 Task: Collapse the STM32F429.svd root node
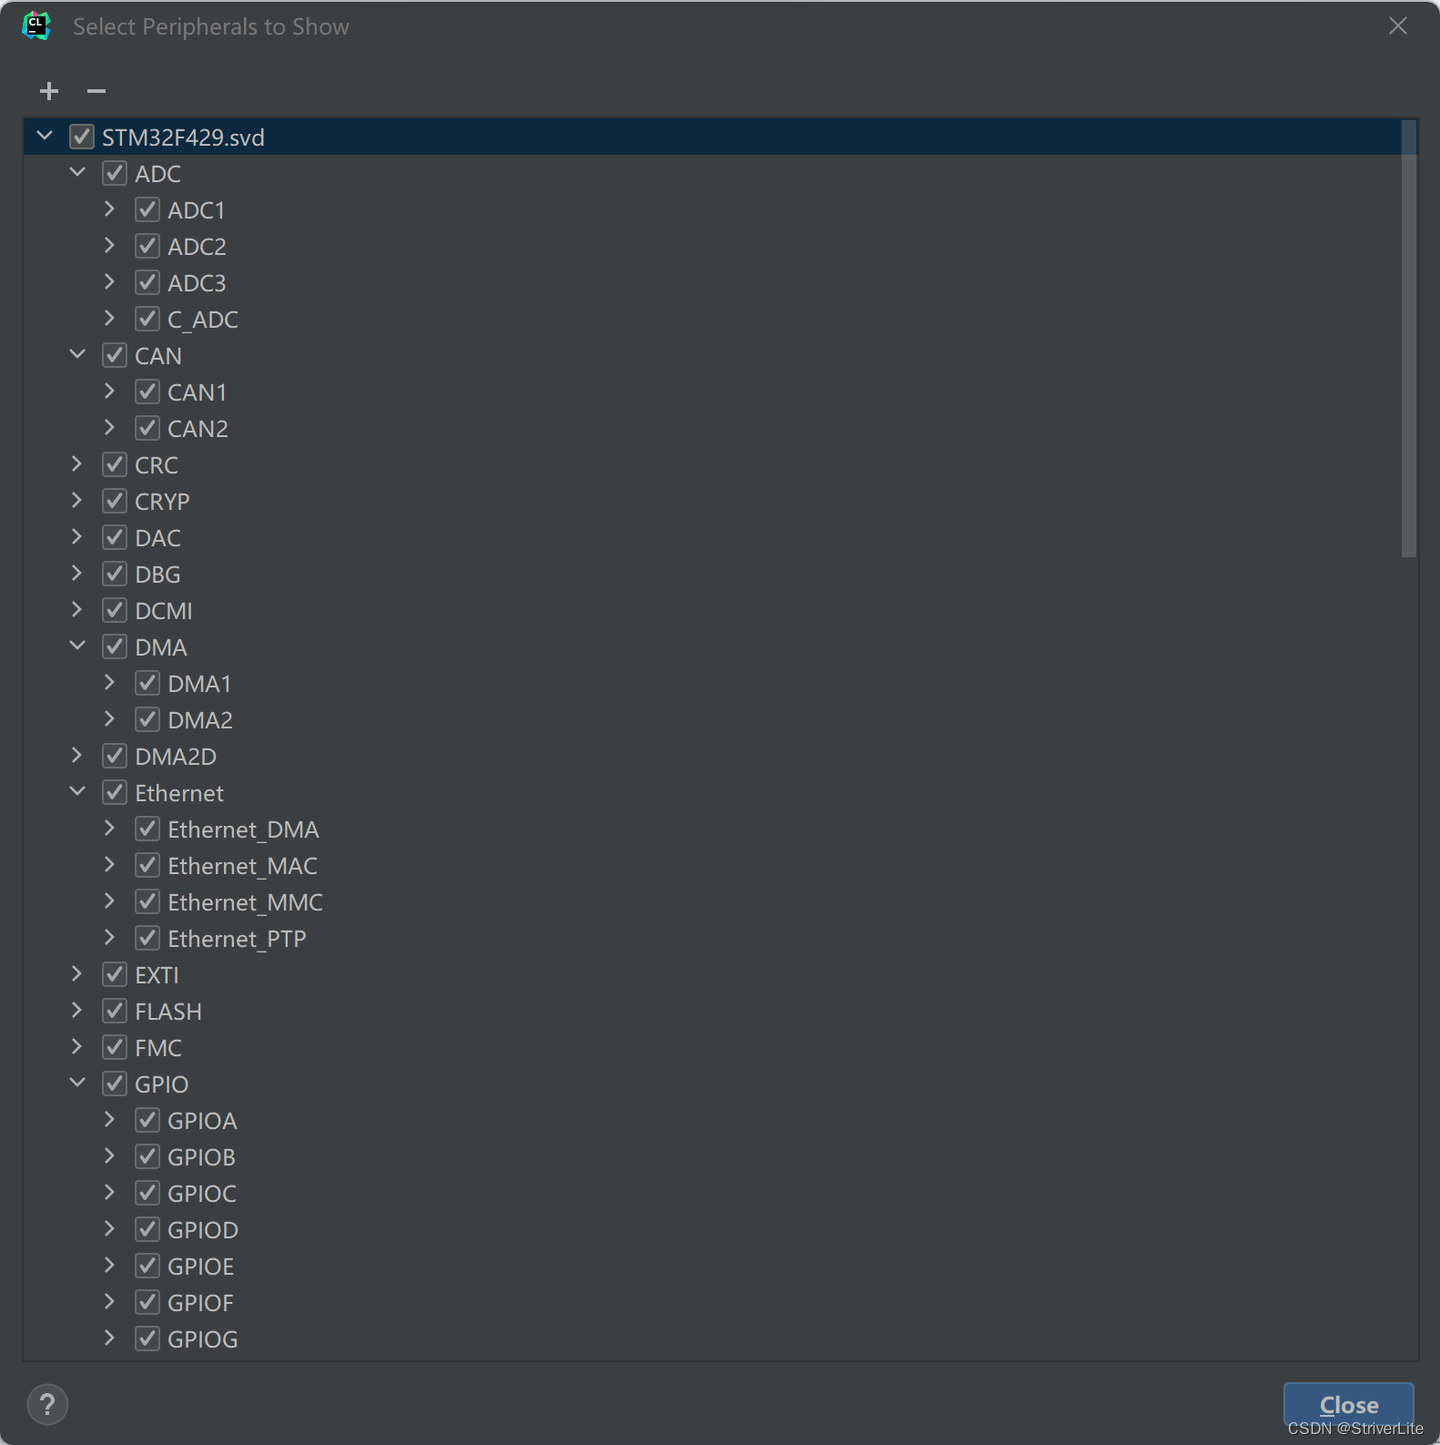click(45, 136)
